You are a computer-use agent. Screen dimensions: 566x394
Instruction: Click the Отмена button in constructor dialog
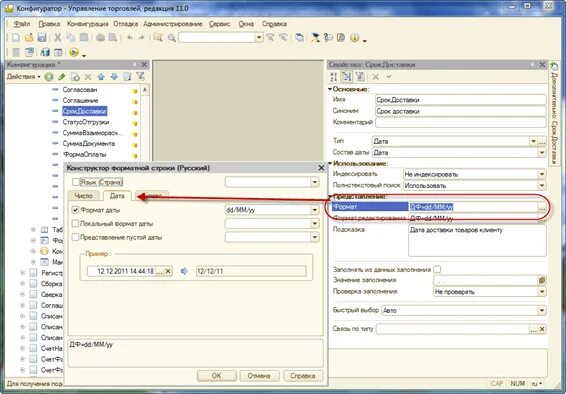tap(259, 376)
